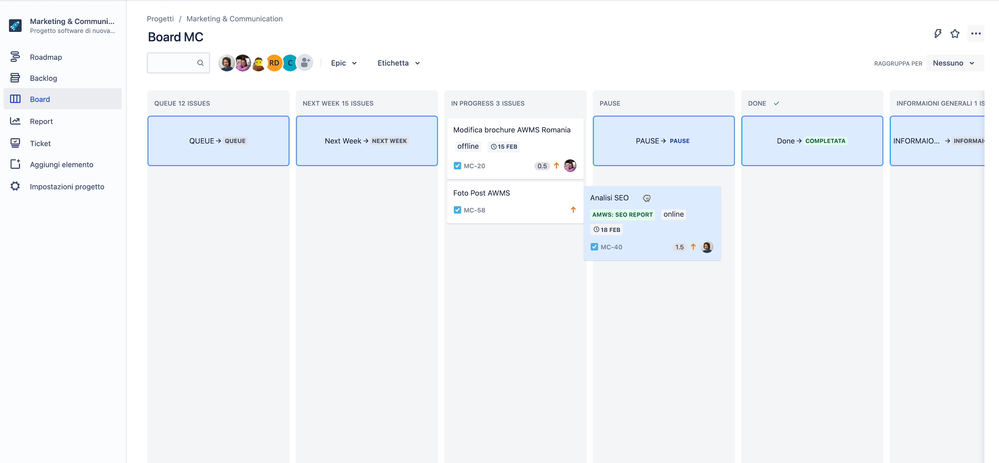Expand the Etichetta filter dropdown
999x463 pixels.
tap(399, 63)
